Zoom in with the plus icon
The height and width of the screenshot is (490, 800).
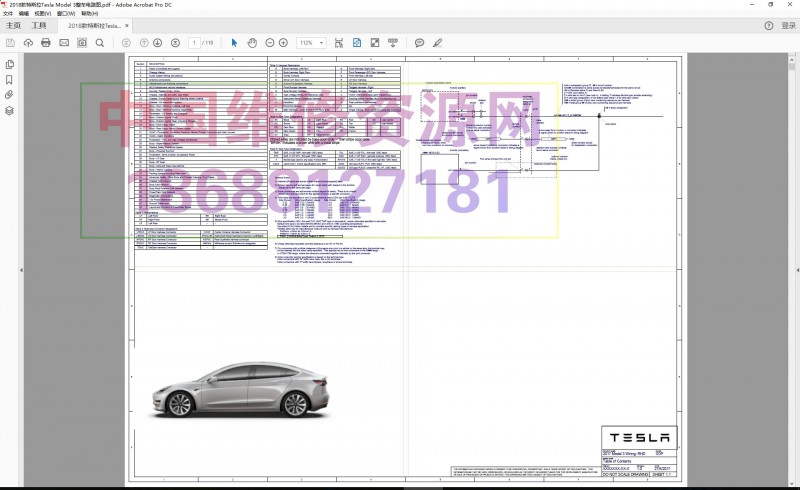(x=284, y=43)
